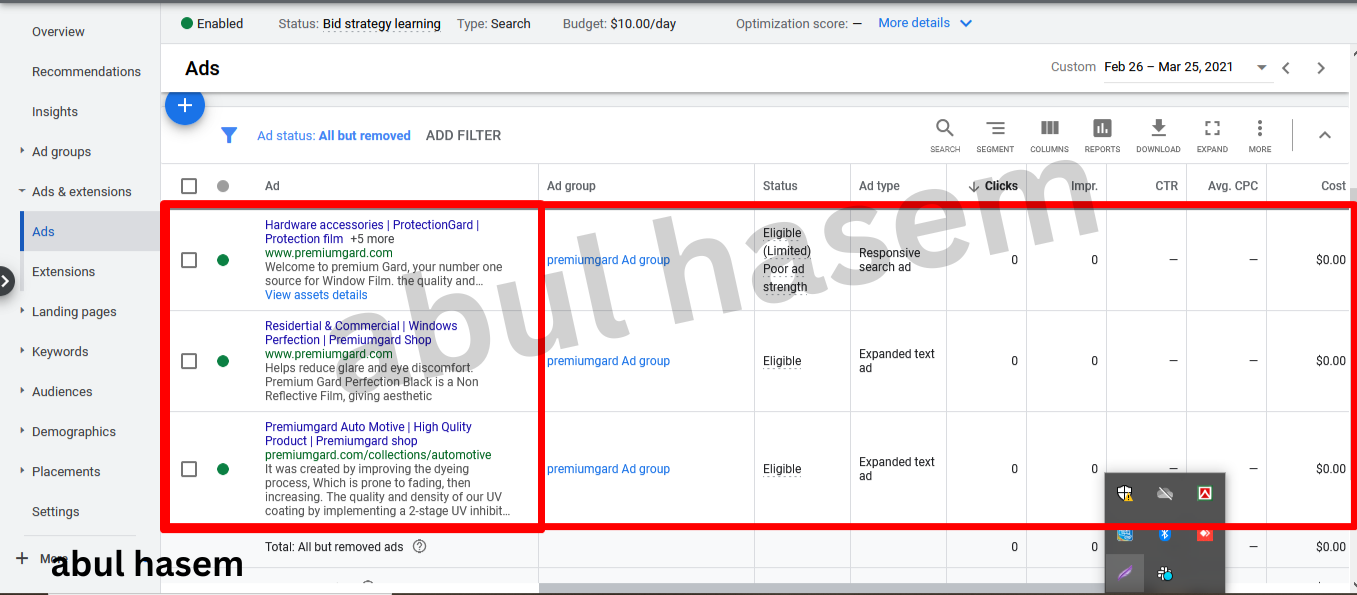Open Overview in the sidebar

pyautogui.click(x=58, y=32)
